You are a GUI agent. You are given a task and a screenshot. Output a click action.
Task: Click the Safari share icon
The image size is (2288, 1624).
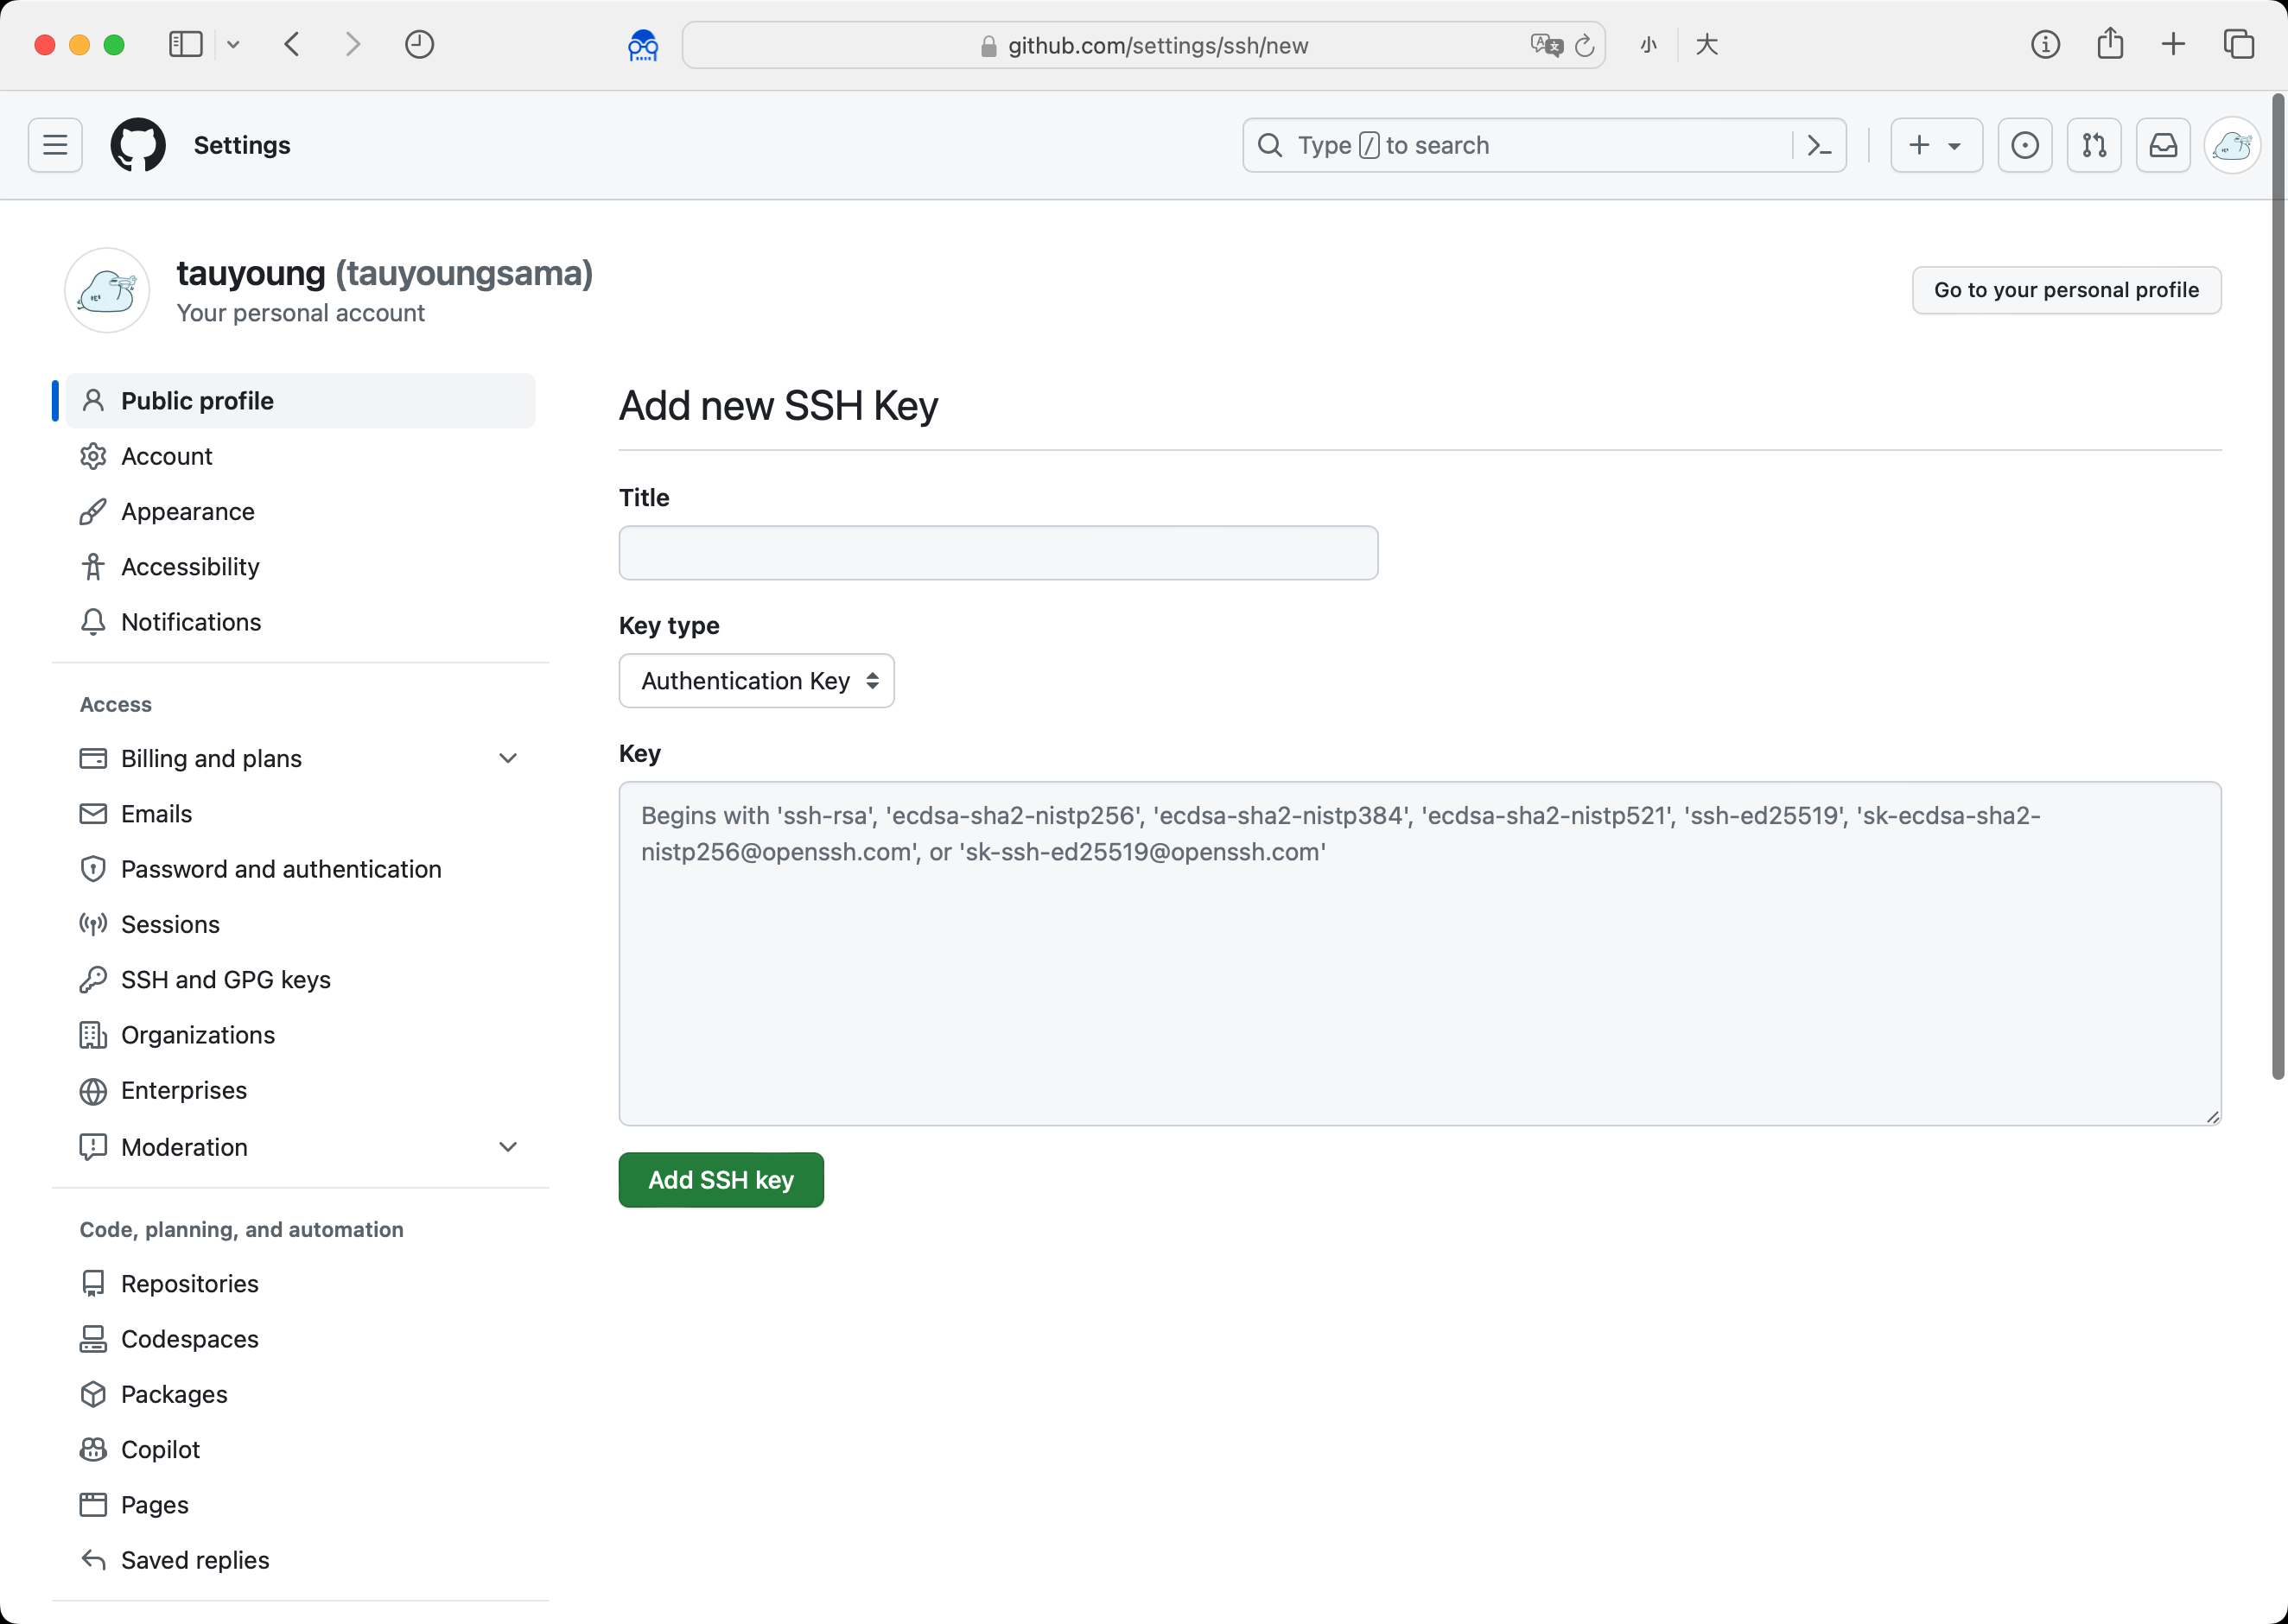point(2110,44)
